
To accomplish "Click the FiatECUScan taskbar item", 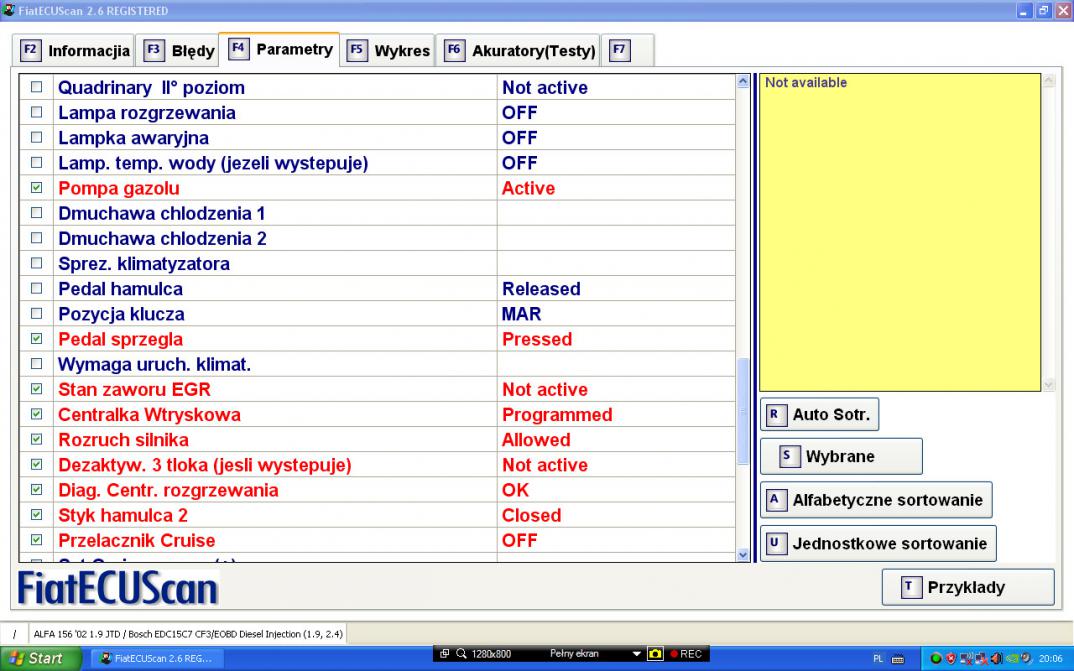I will pos(160,658).
